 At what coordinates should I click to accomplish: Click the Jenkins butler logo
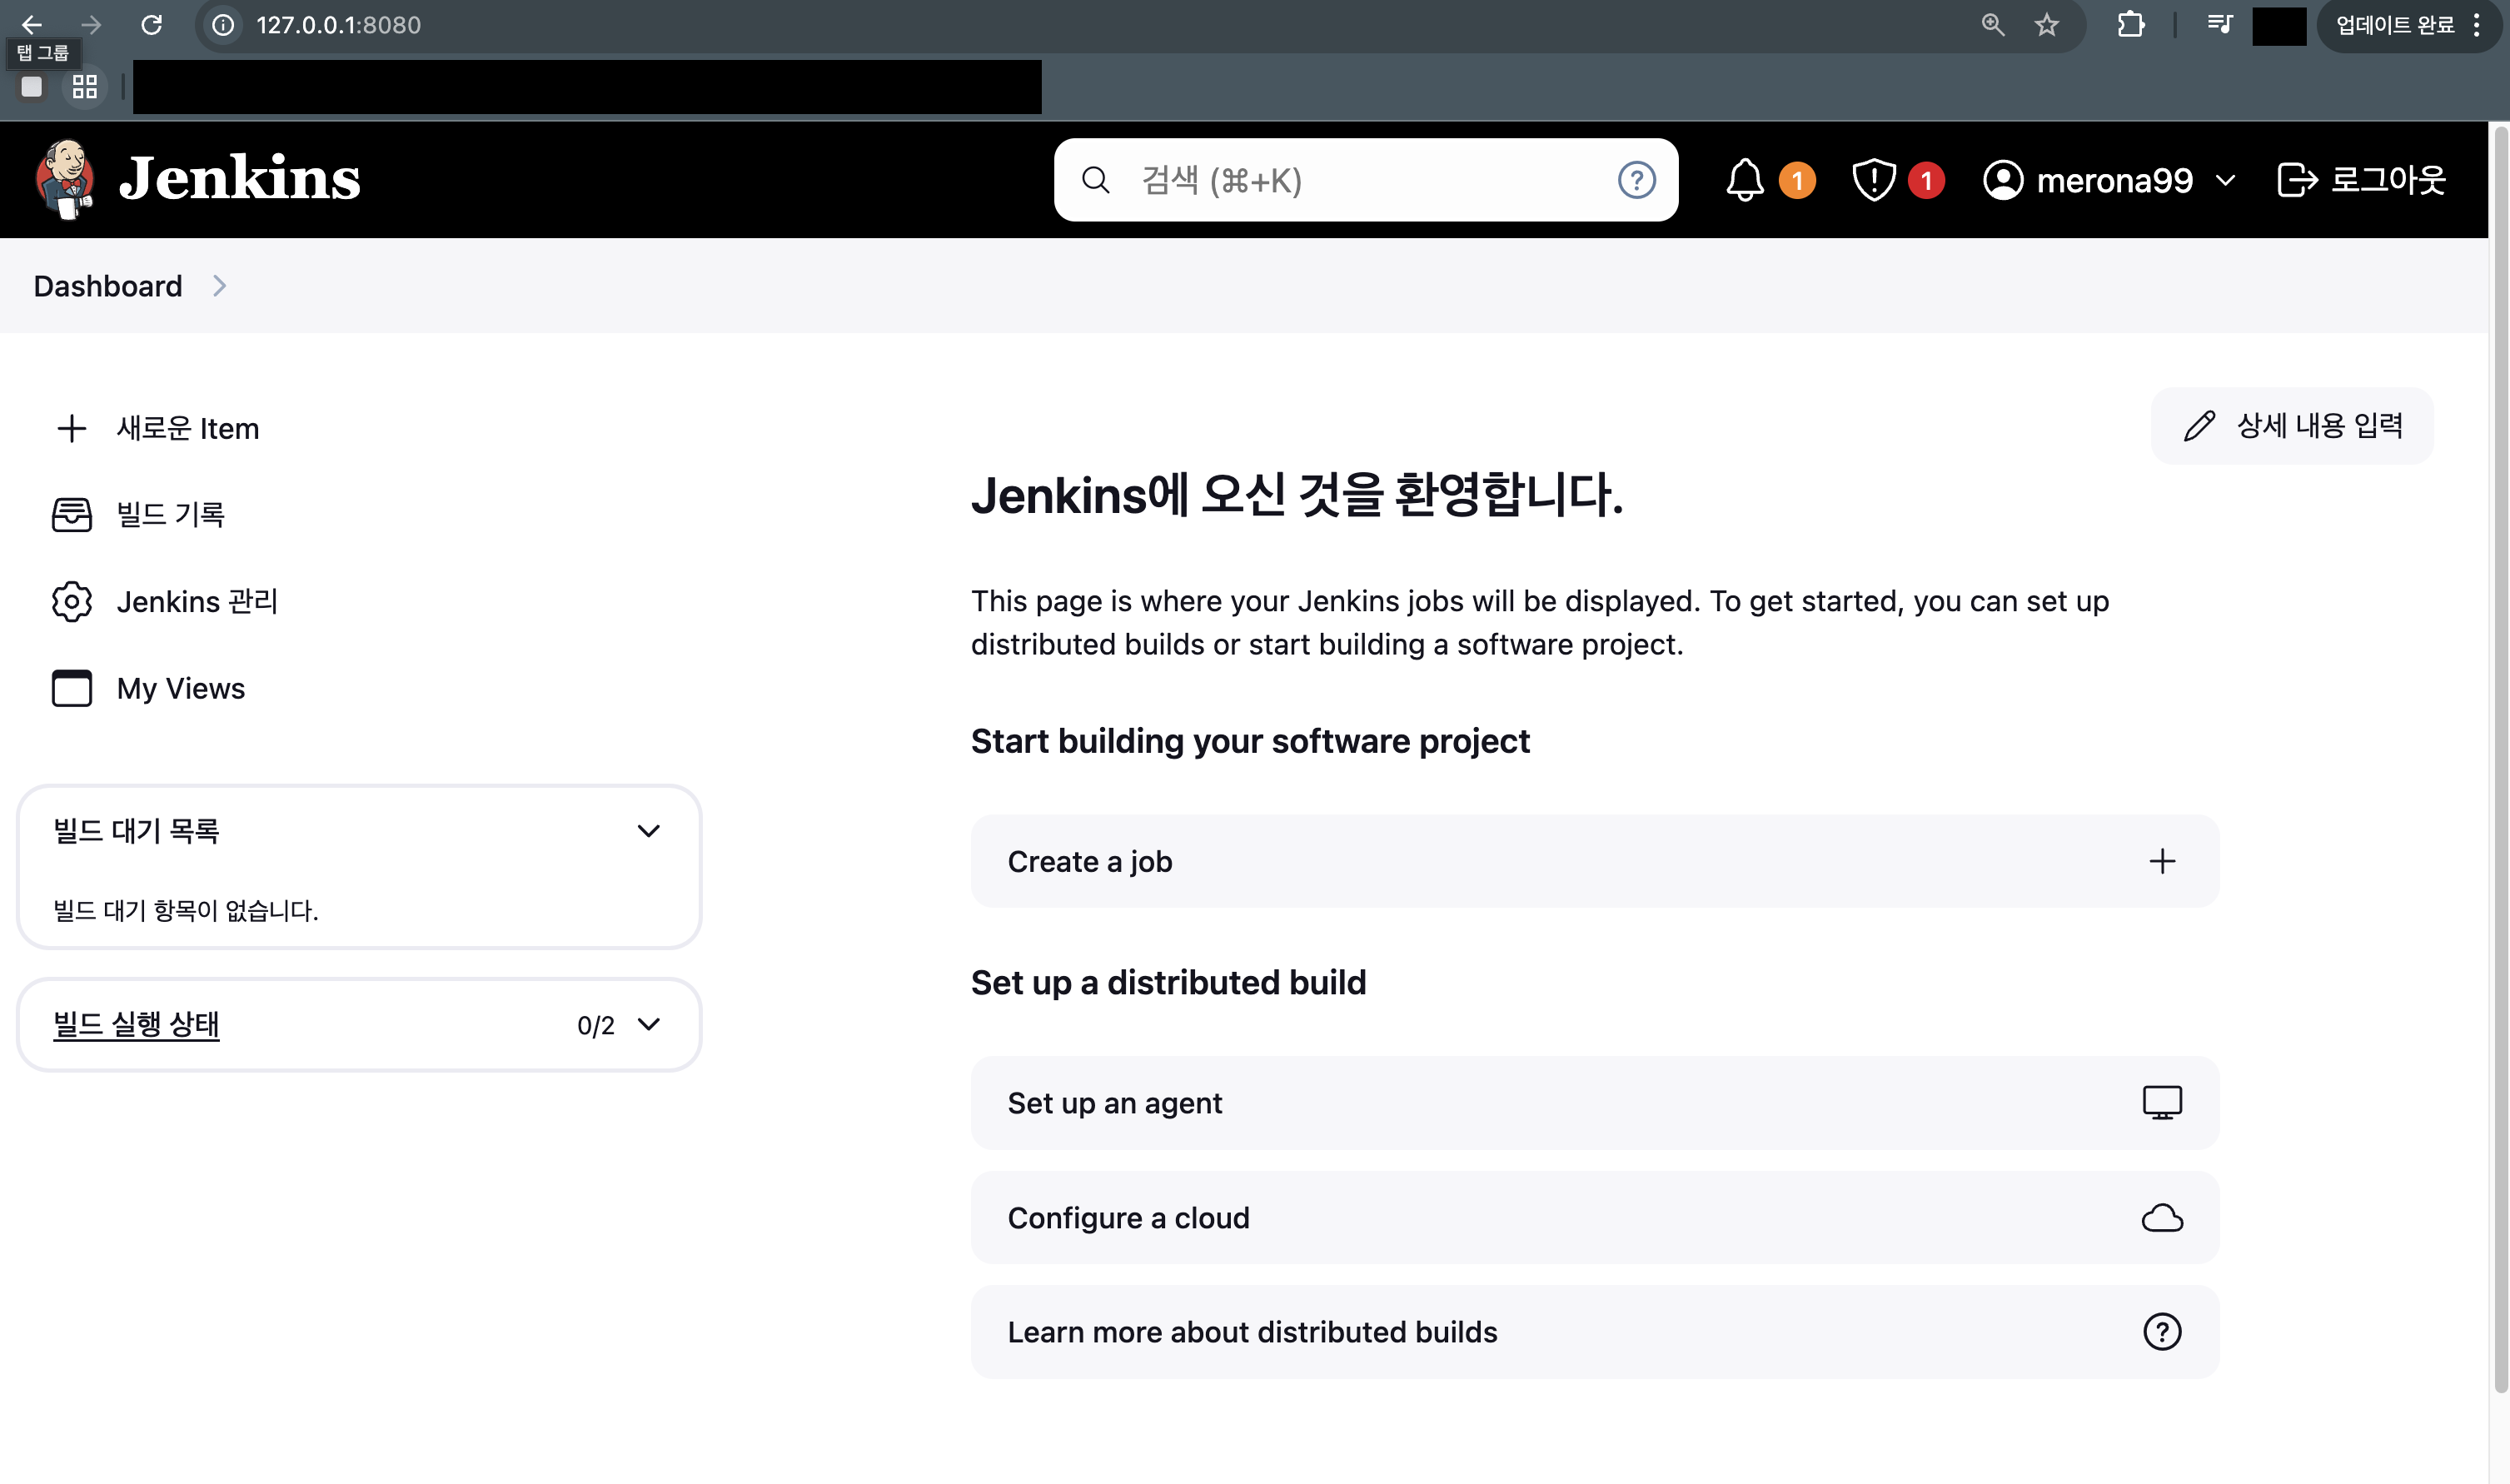66,179
